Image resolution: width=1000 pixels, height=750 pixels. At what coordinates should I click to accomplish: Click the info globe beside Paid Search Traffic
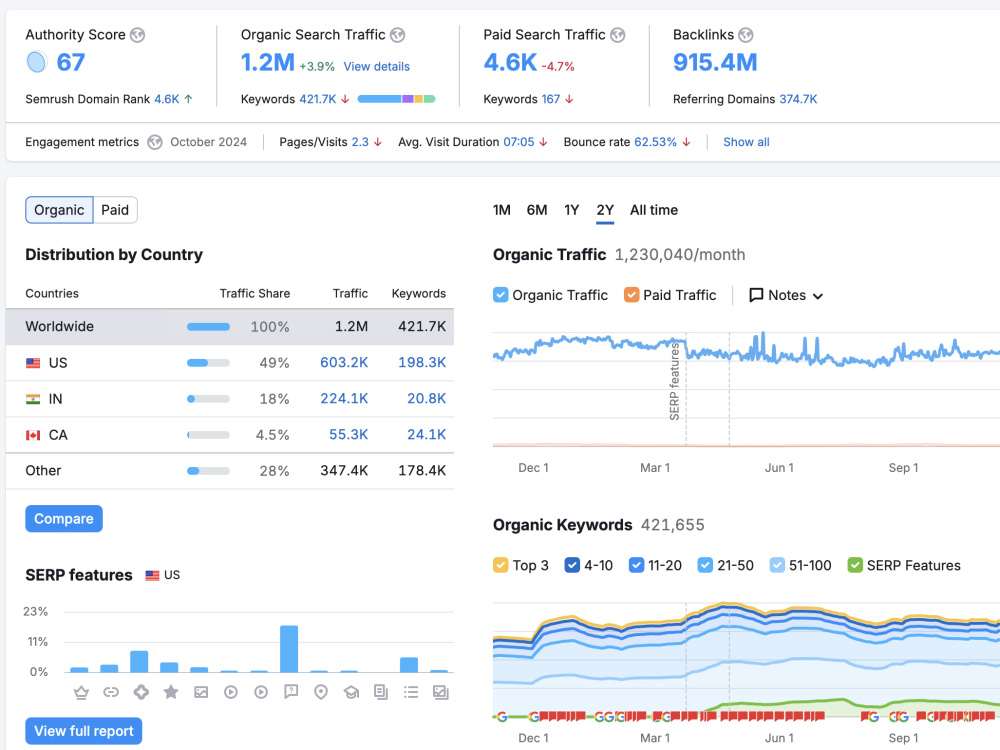(617, 35)
